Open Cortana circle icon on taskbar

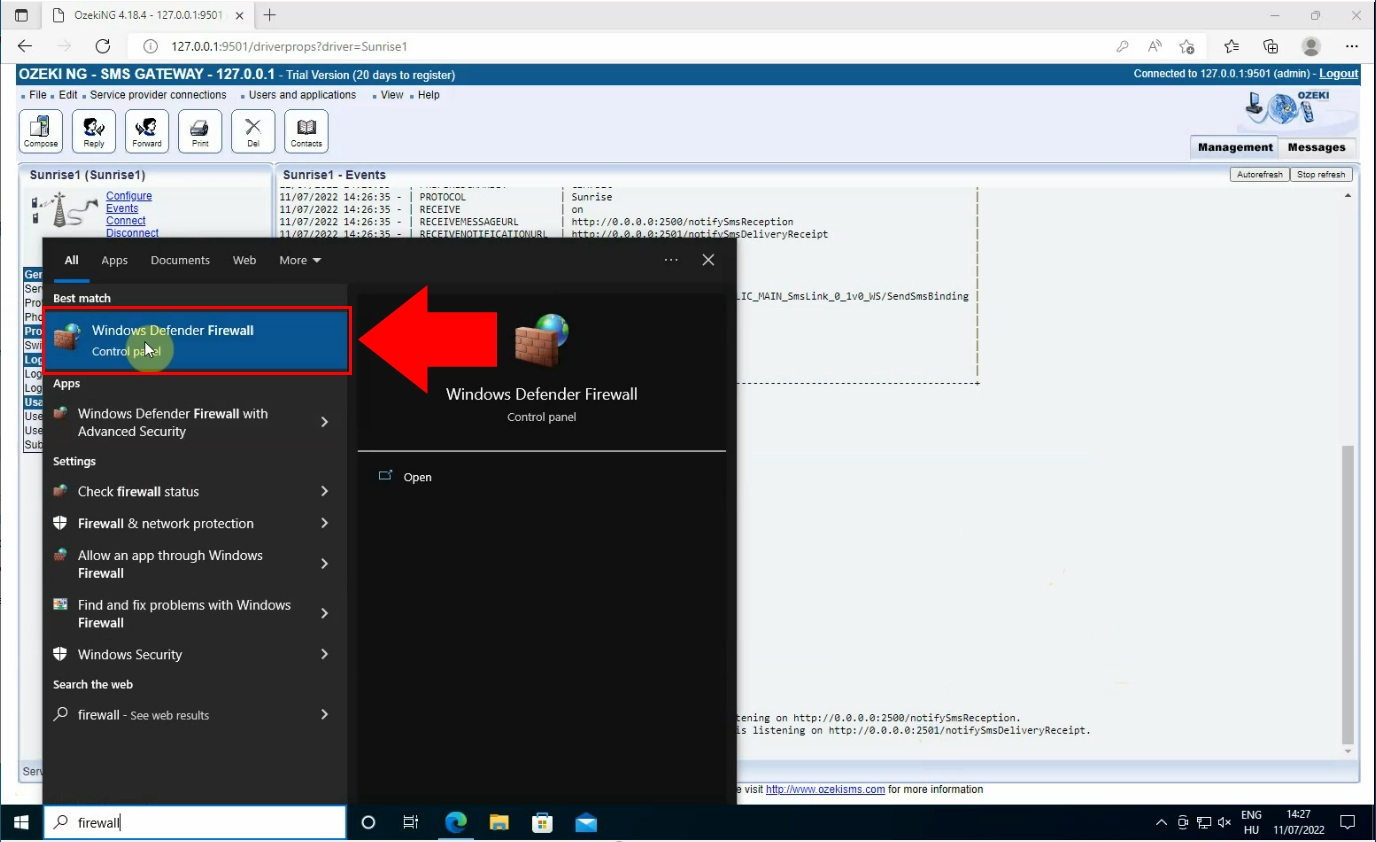click(x=368, y=822)
